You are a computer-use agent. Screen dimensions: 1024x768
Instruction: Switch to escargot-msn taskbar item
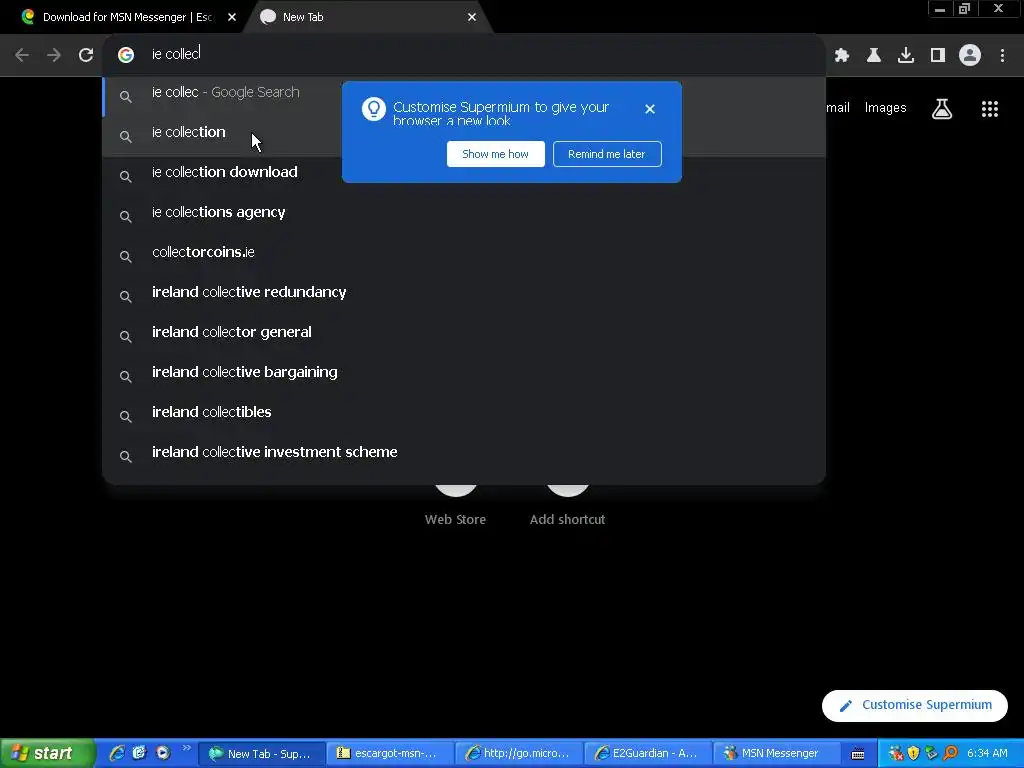389,754
